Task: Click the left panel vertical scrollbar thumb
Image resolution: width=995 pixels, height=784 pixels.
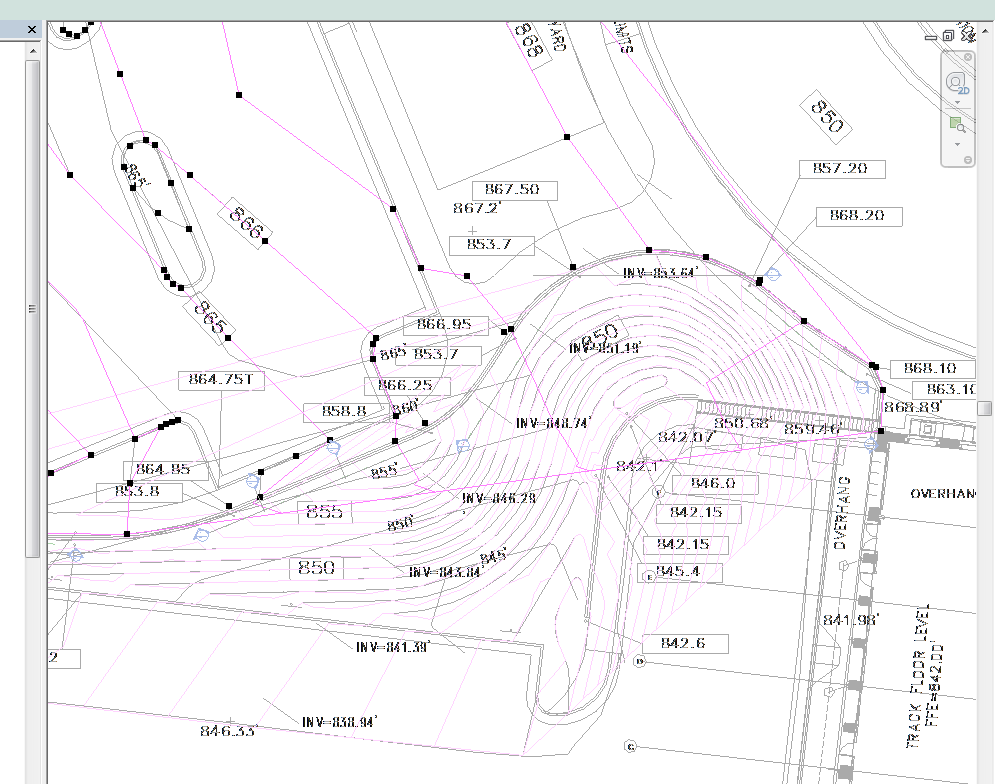Action: pos(32,309)
